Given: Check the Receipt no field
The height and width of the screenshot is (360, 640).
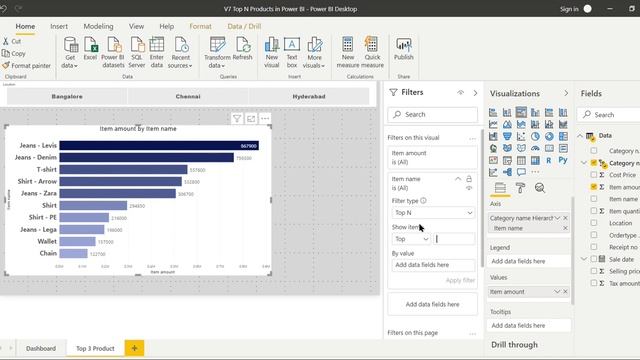Looking at the screenshot, I should [594, 247].
